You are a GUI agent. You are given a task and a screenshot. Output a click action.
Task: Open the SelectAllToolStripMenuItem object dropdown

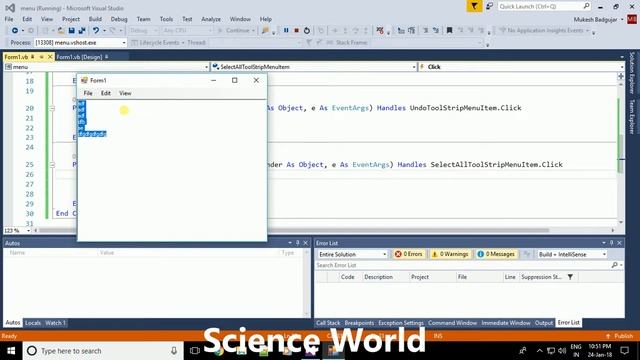(x=314, y=67)
